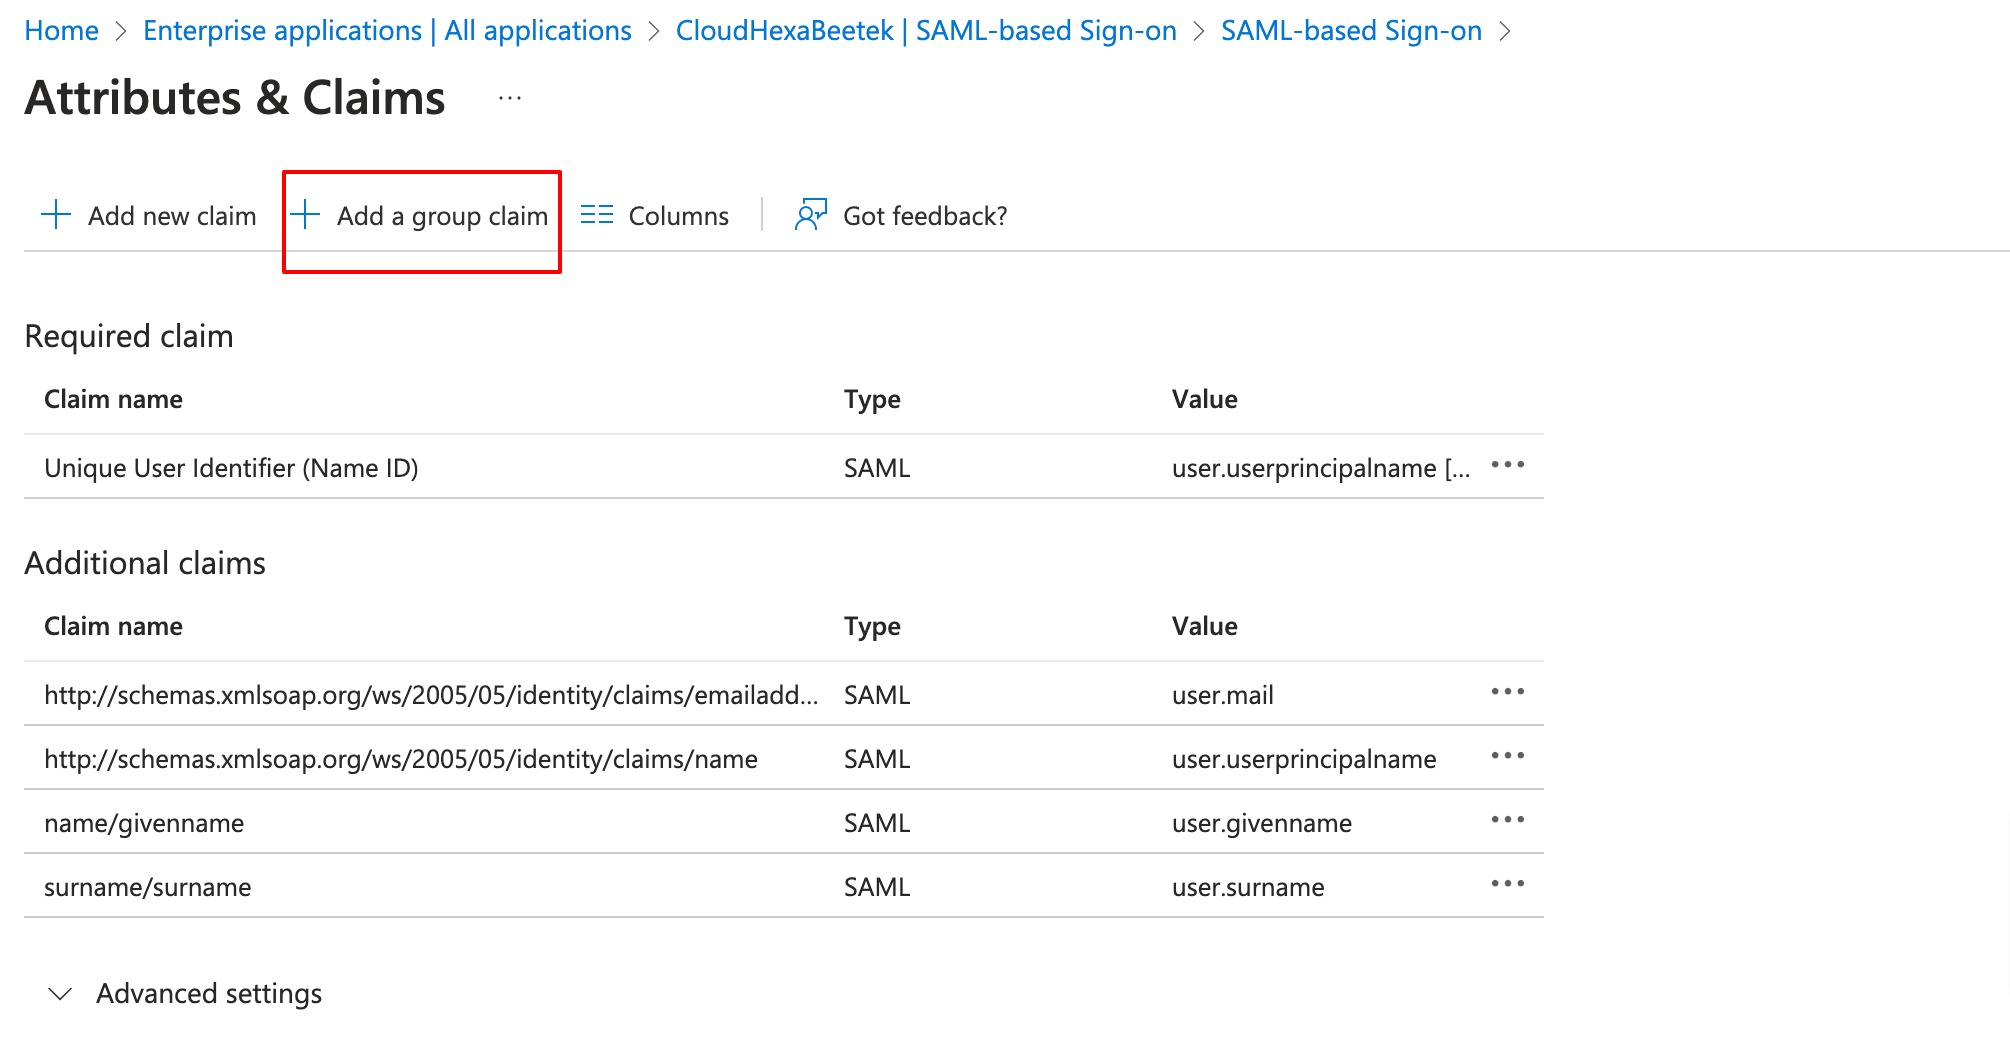Select the name/givenname claim
The height and width of the screenshot is (1046, 2010).
click(x=144, y=823)
